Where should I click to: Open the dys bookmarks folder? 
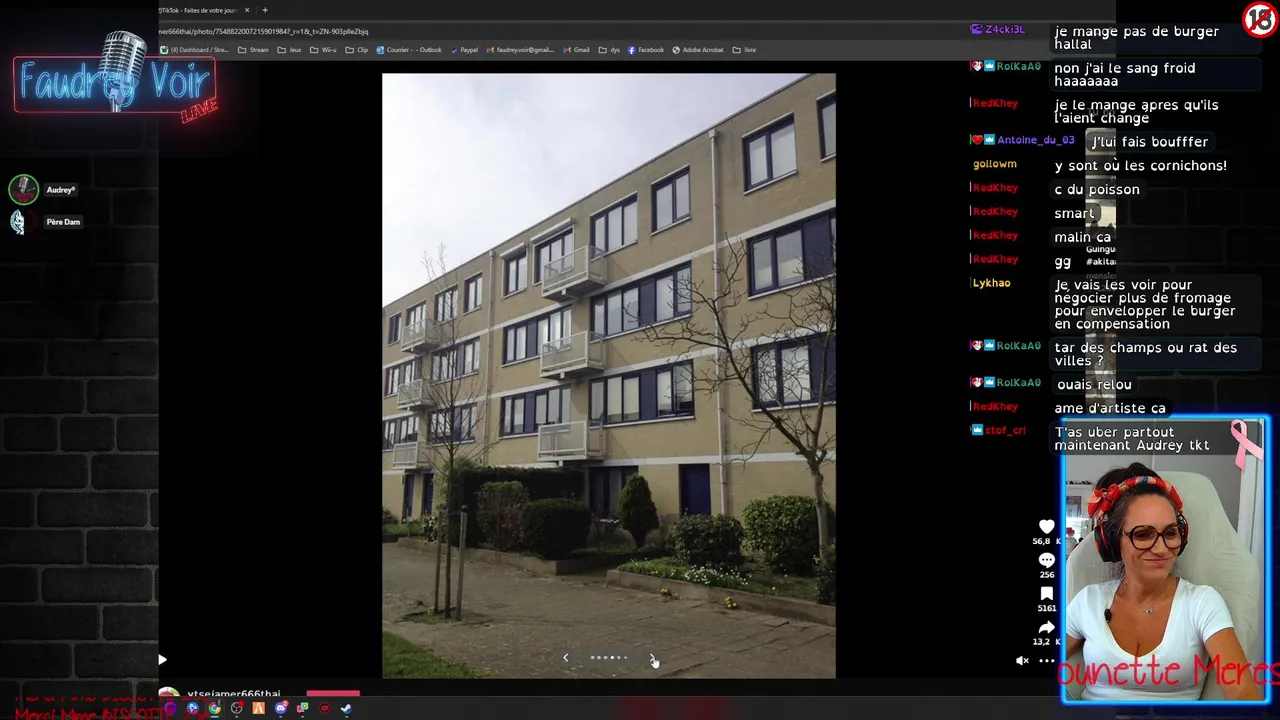pos(609,50)
